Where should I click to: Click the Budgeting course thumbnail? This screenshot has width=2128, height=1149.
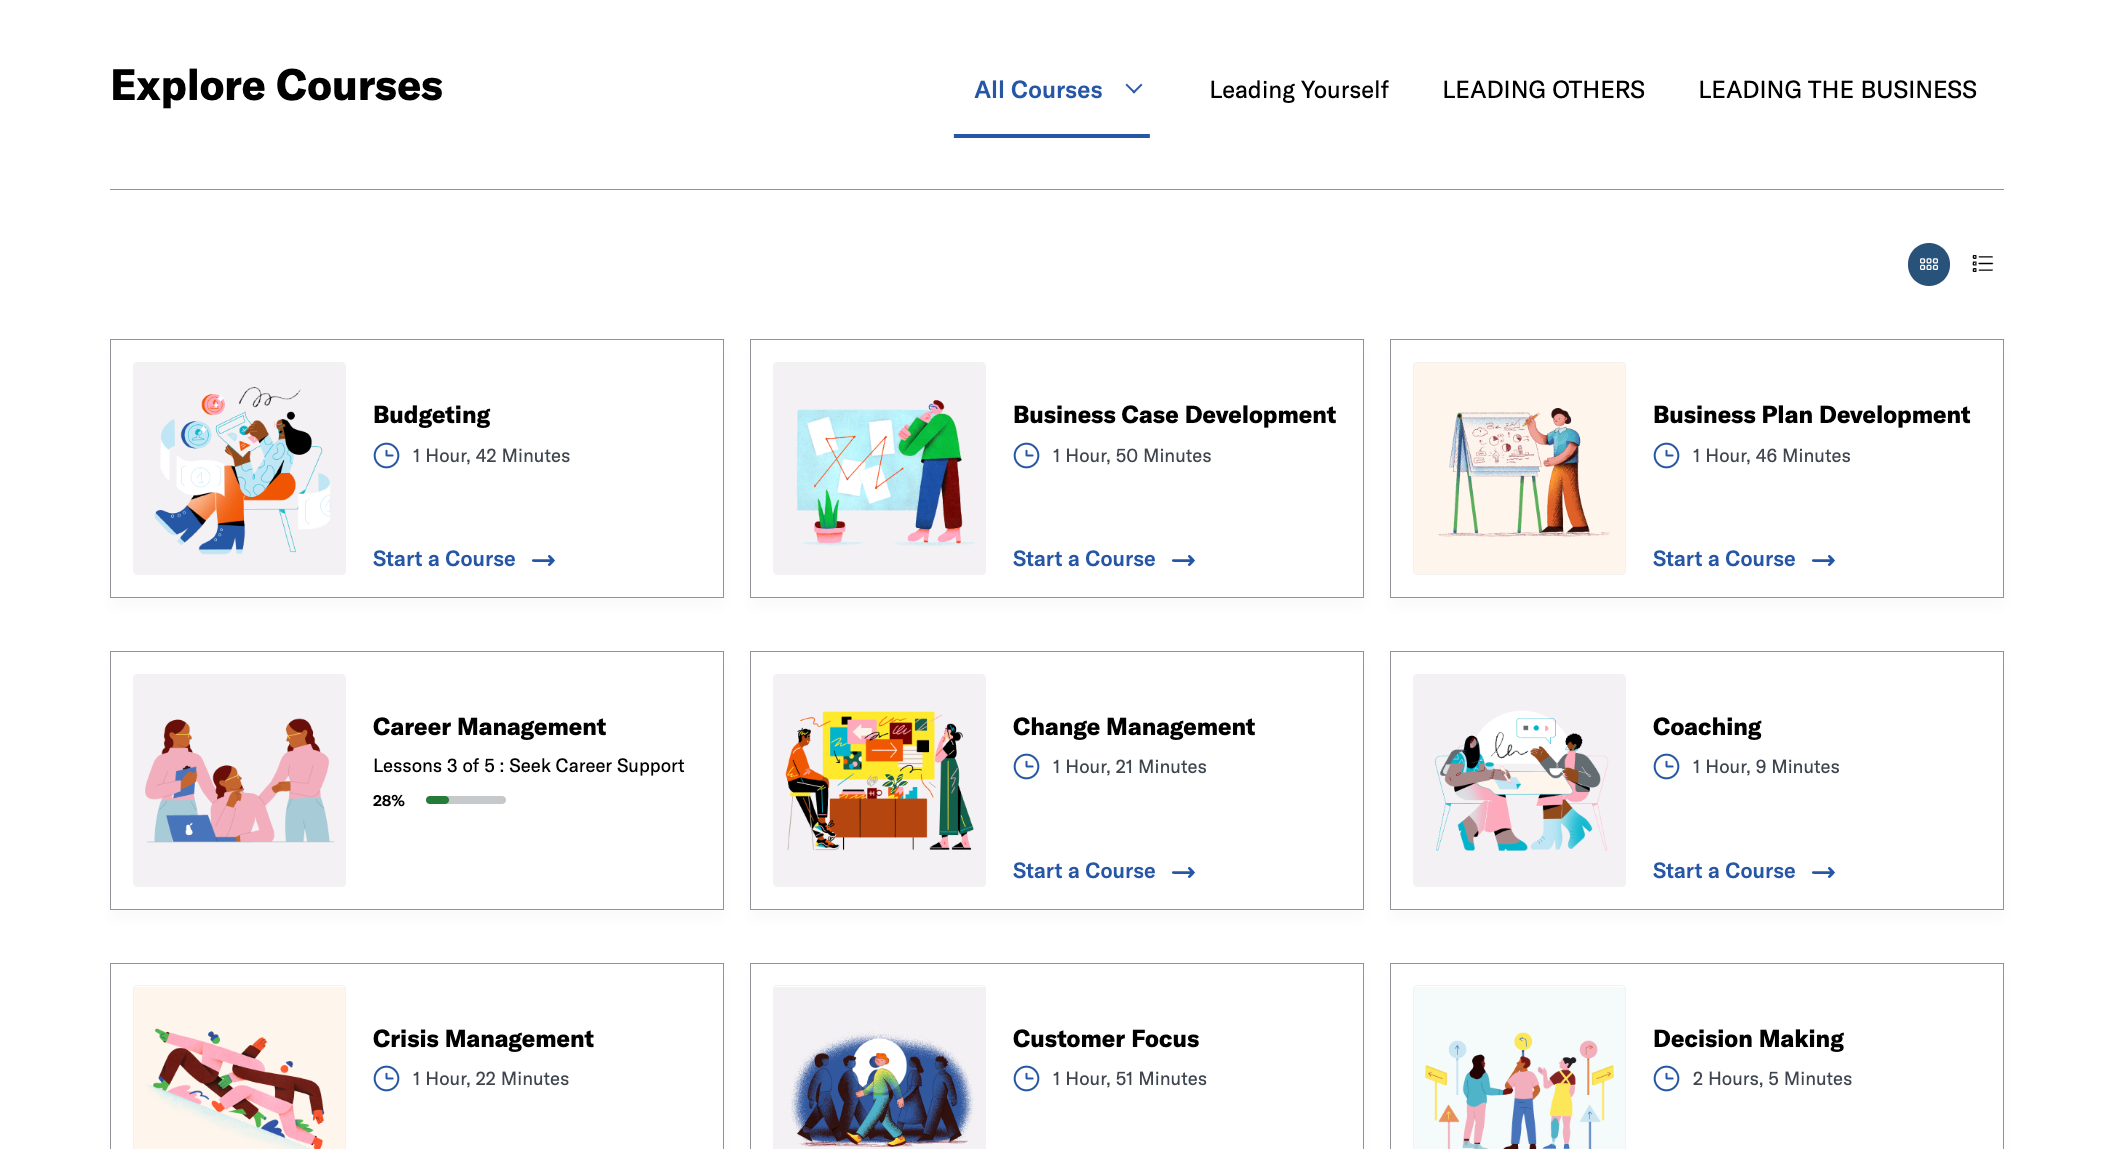pyautogui.click(x=239, y=468)
